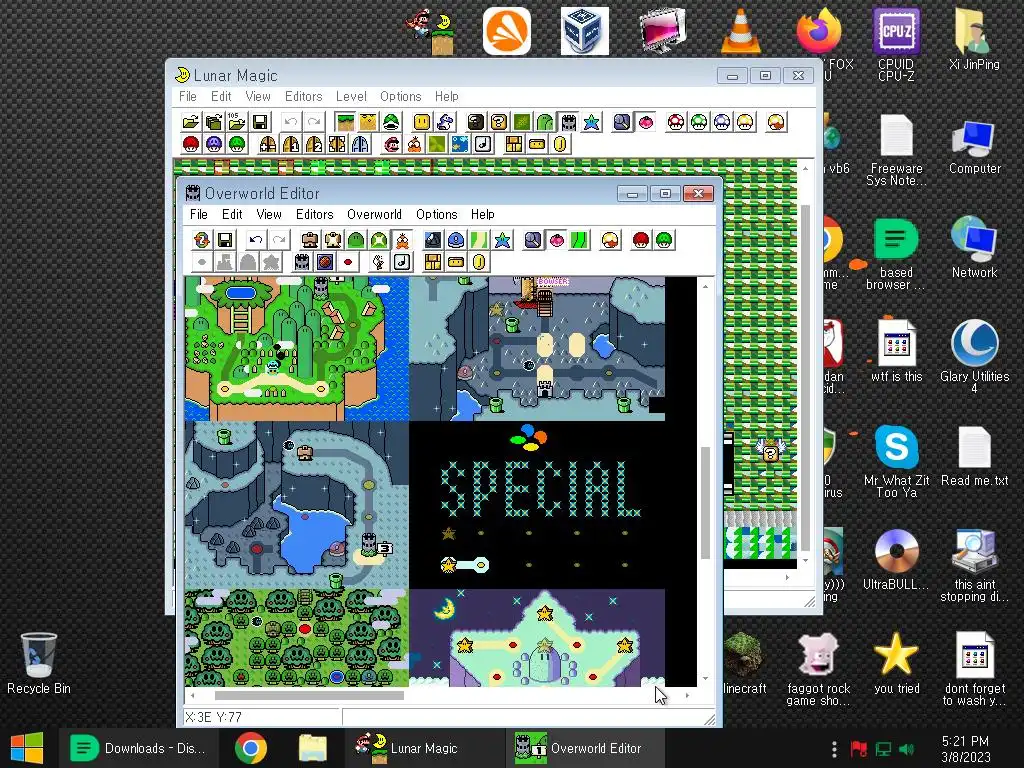Select the blue switch dome icon in Overworld Editor
1024x768 pixels.
point(456,240)
